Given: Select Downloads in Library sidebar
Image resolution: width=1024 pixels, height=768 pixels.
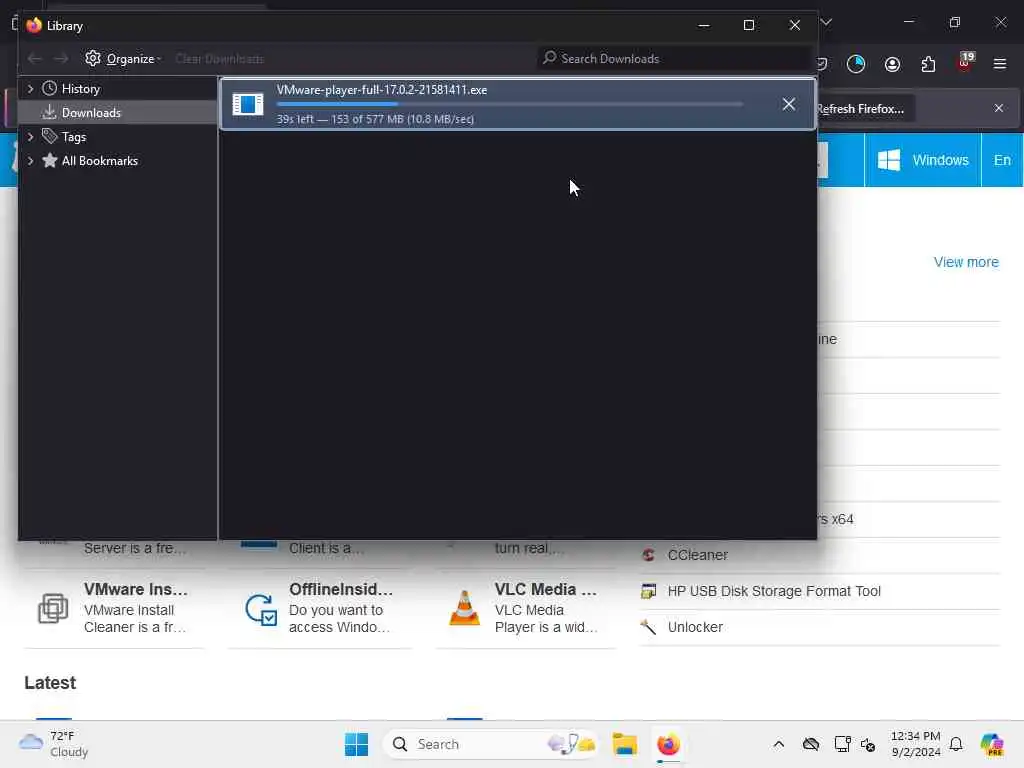Looking at the screenshot, I should tap(91, 113).
